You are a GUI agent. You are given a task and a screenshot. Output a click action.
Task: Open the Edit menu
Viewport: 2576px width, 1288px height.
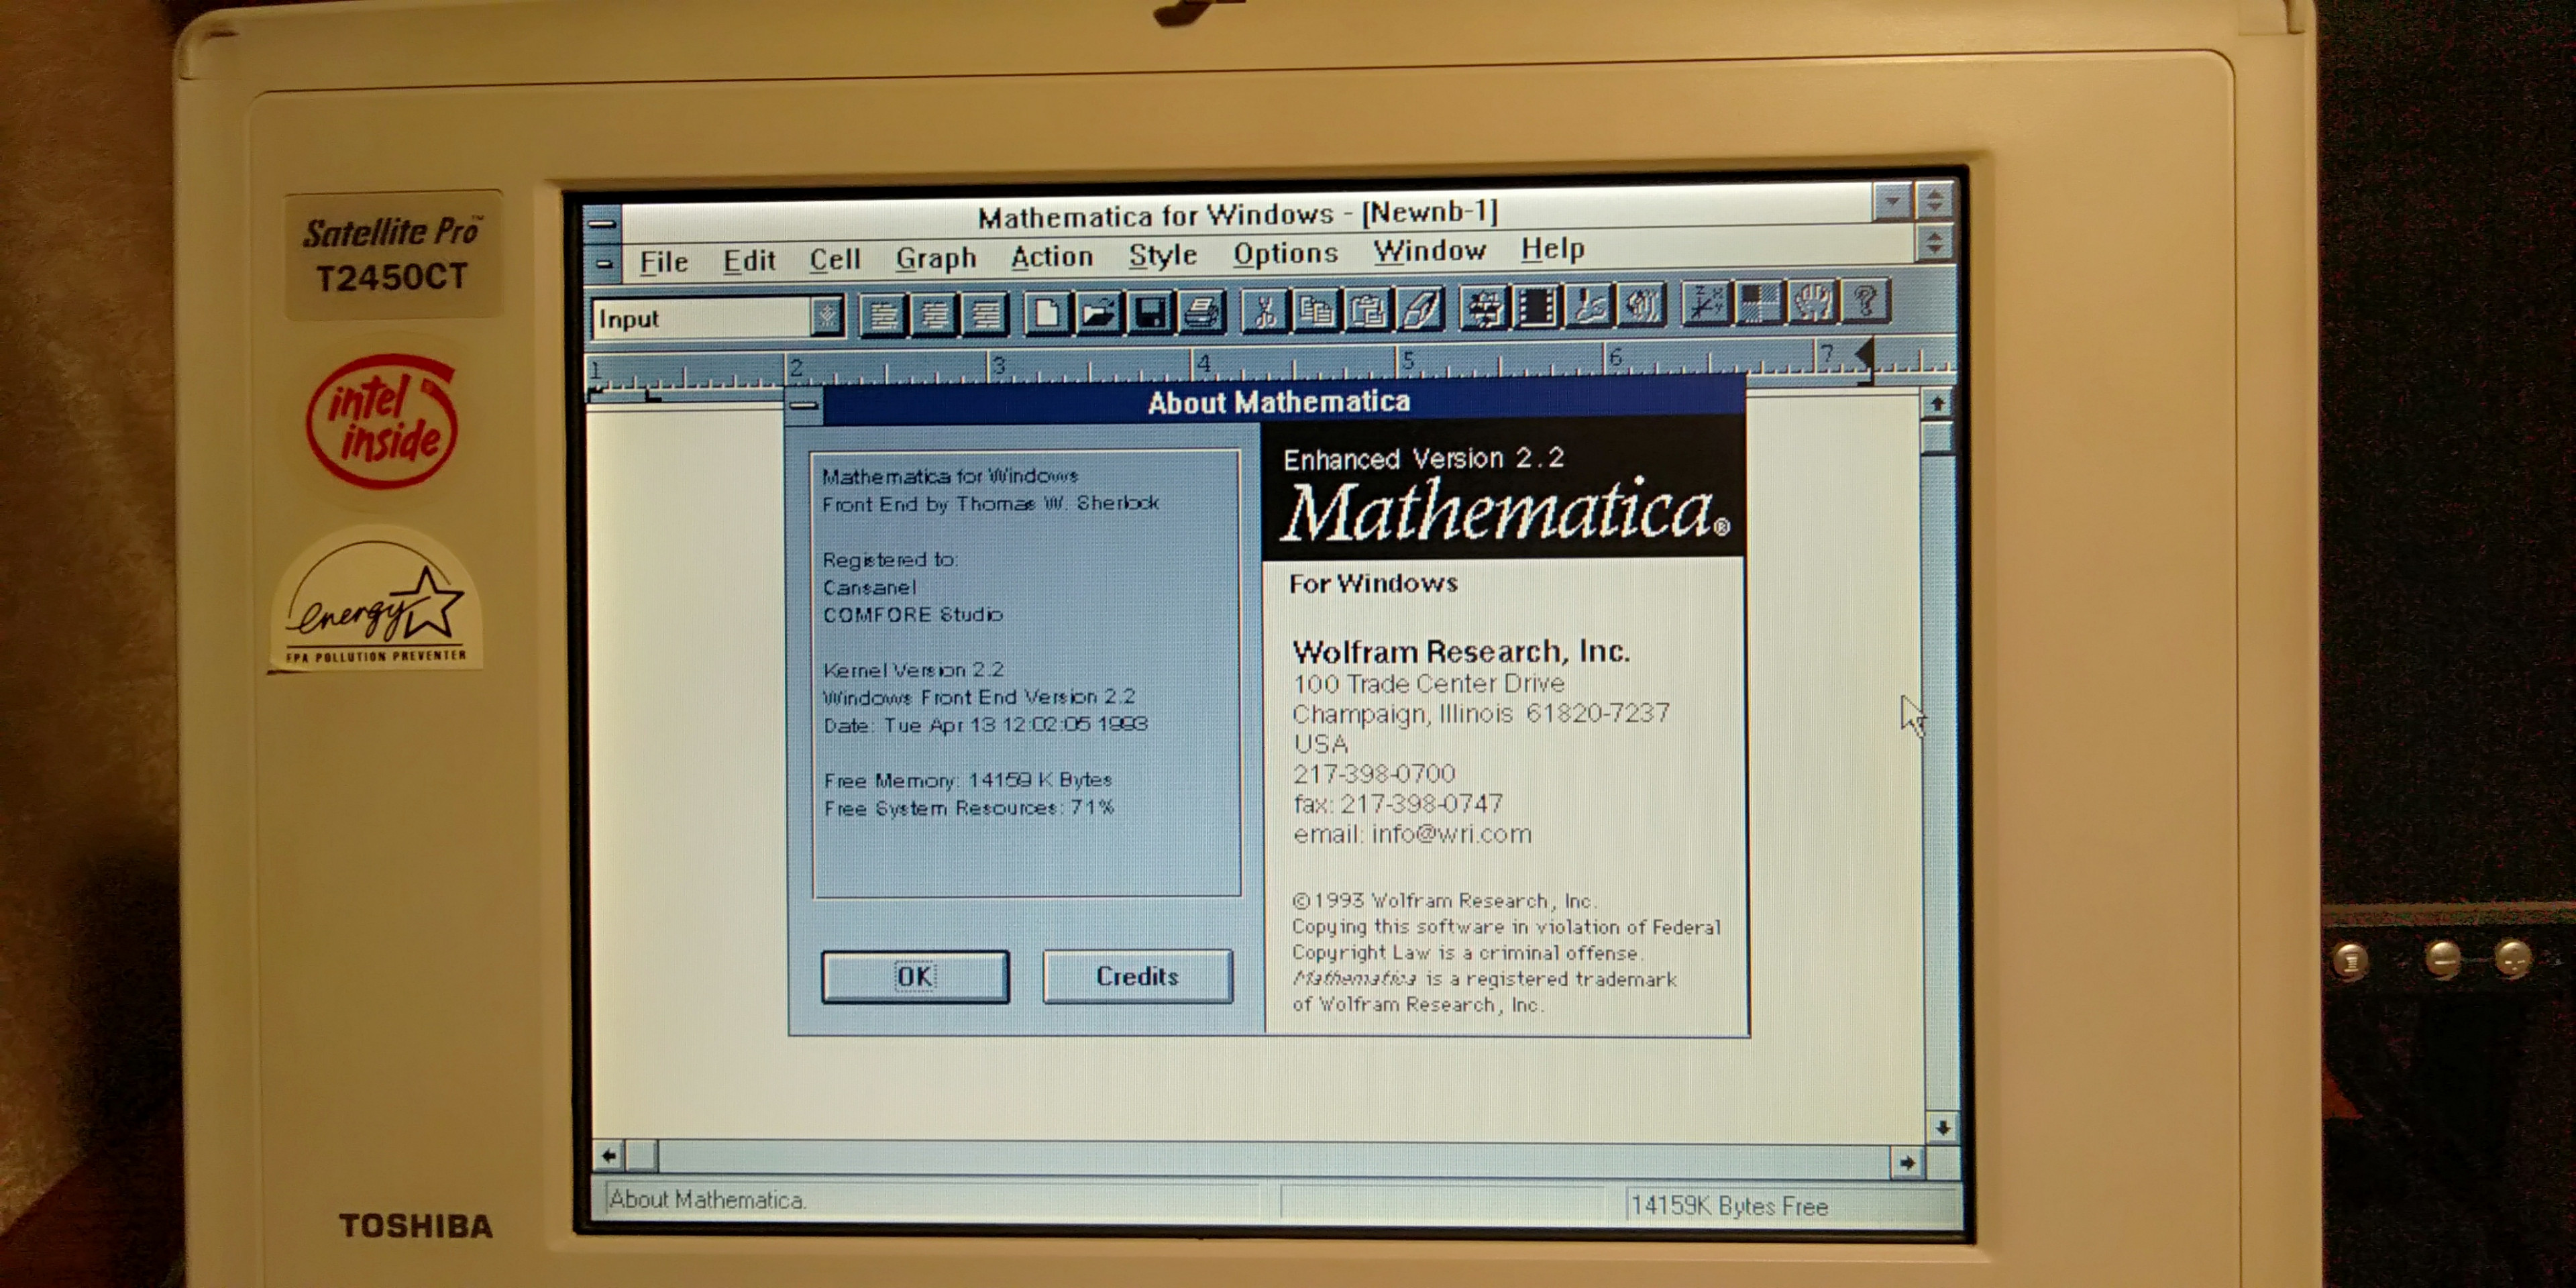[x=749, y=260]
